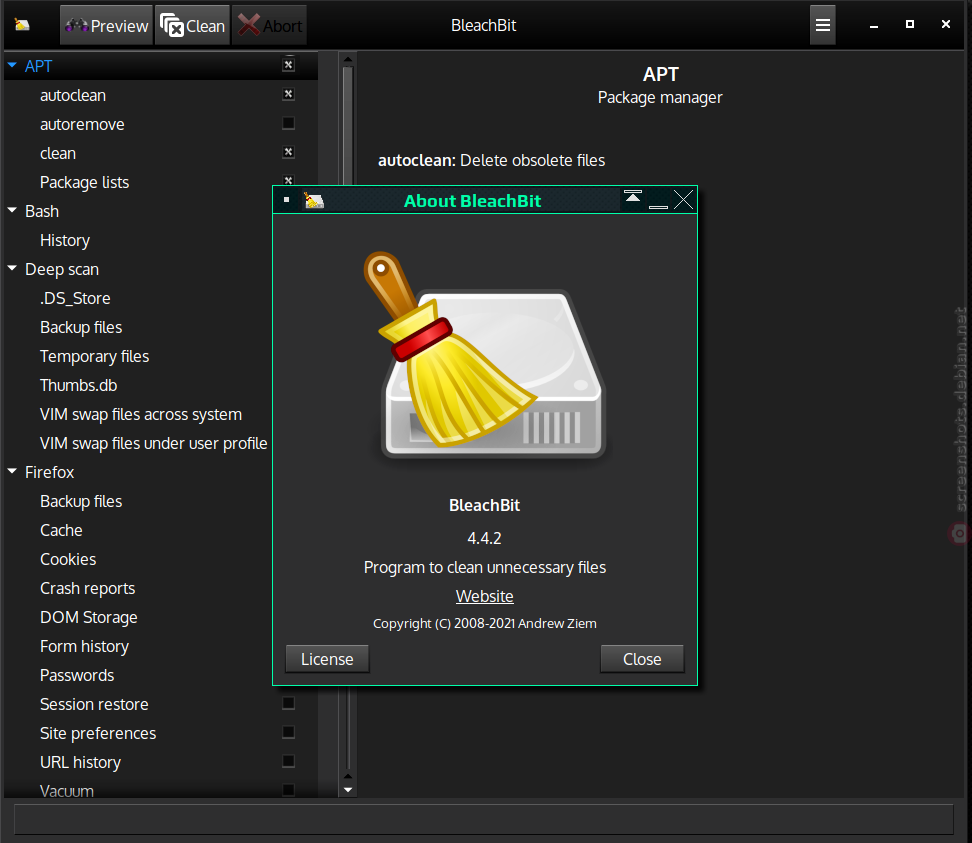
Task: Minimize the About BleachBit dialog
Action: 658,205
